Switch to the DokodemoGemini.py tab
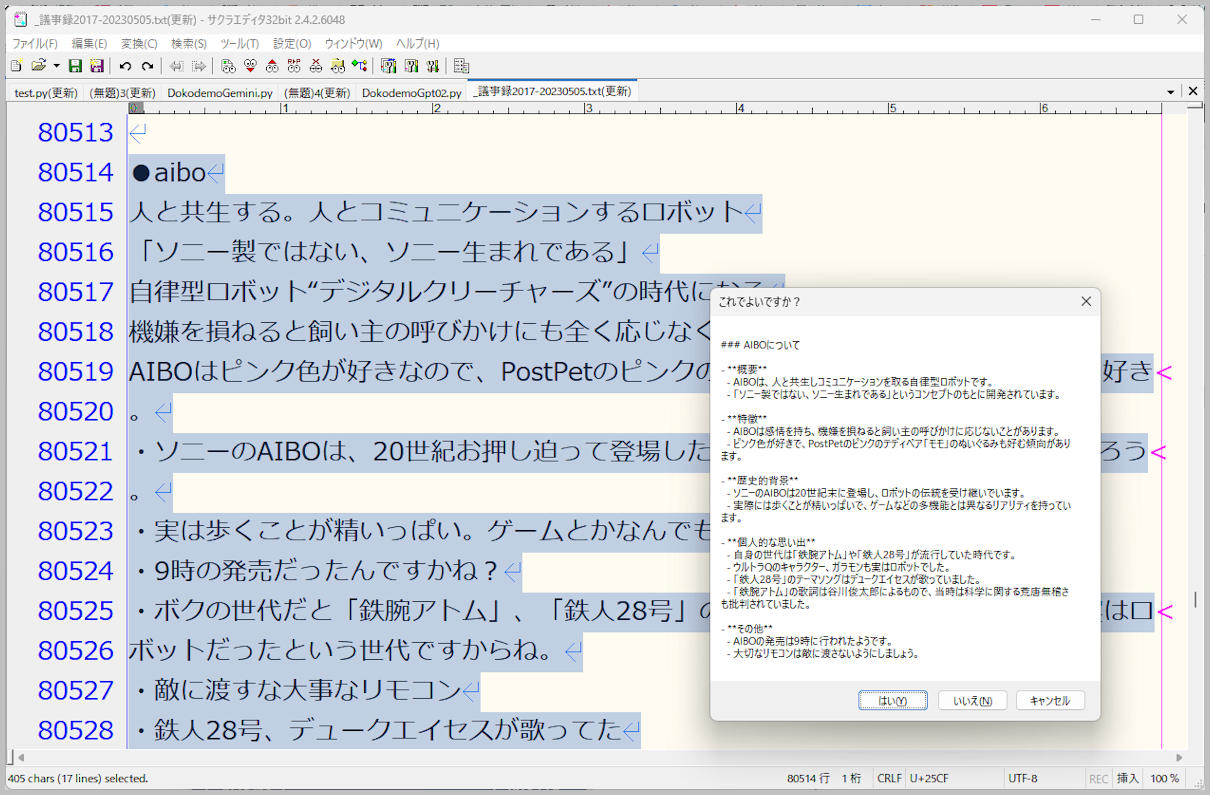 (x=220, y=93)
